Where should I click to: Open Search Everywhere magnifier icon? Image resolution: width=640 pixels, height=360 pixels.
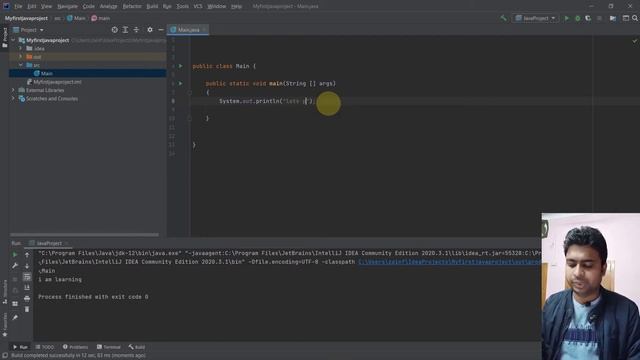(x=635, y=18)
